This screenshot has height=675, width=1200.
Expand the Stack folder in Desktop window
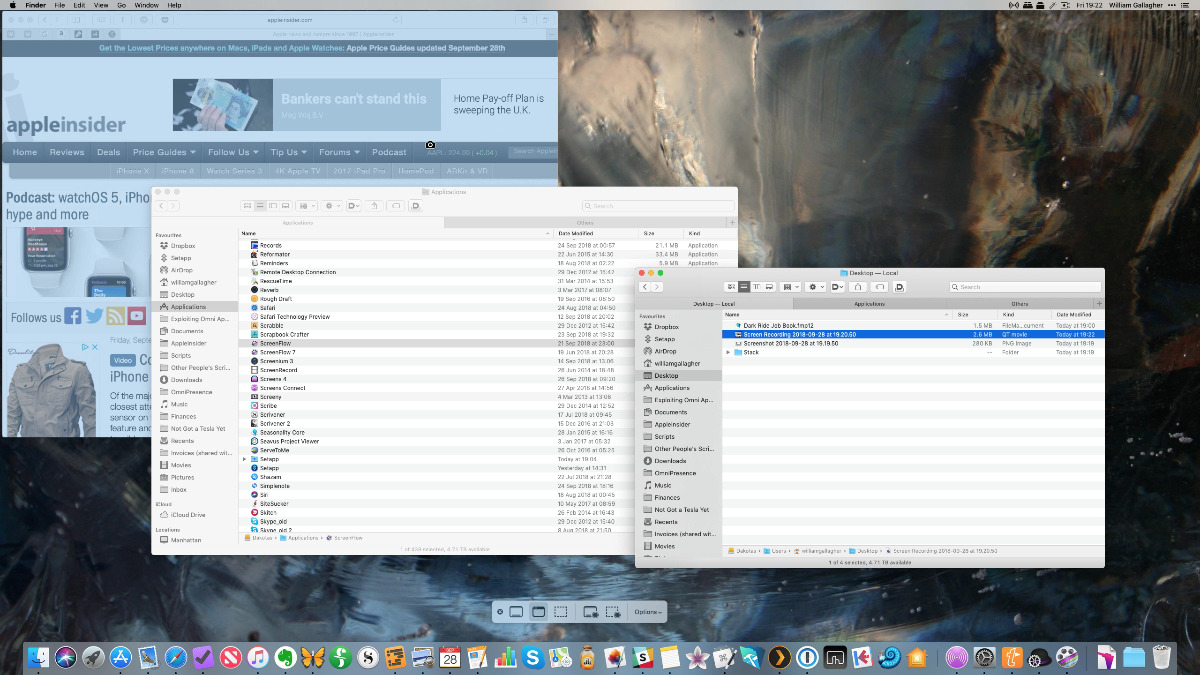(728, 352)
